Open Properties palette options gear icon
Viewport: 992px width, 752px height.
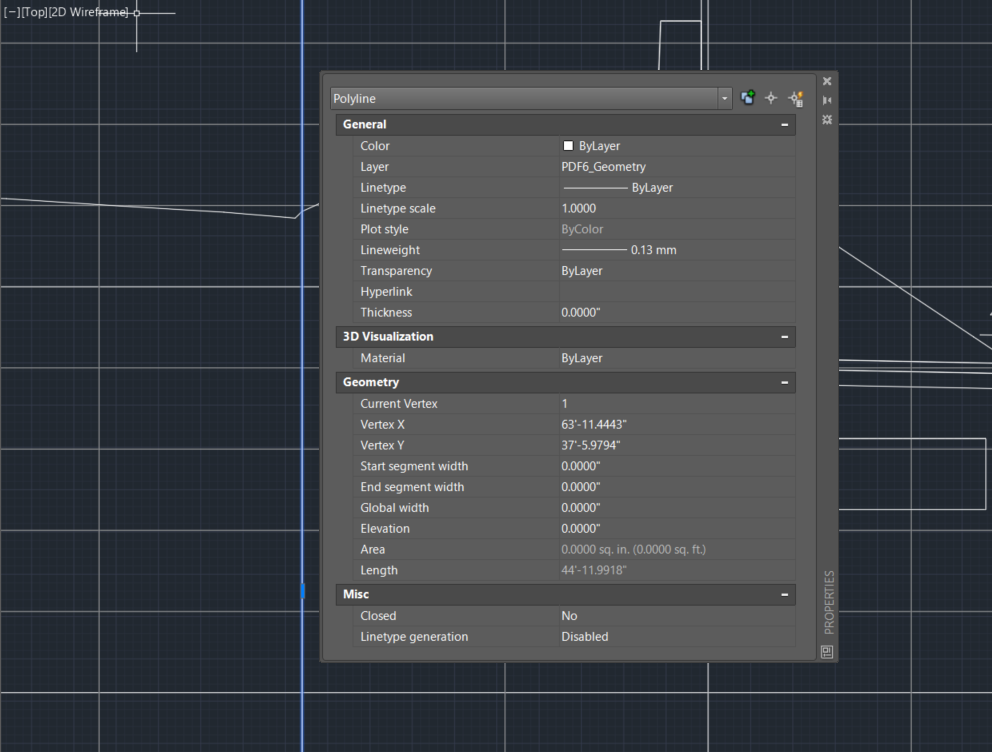pyautogui.click(x=827, y=120)
